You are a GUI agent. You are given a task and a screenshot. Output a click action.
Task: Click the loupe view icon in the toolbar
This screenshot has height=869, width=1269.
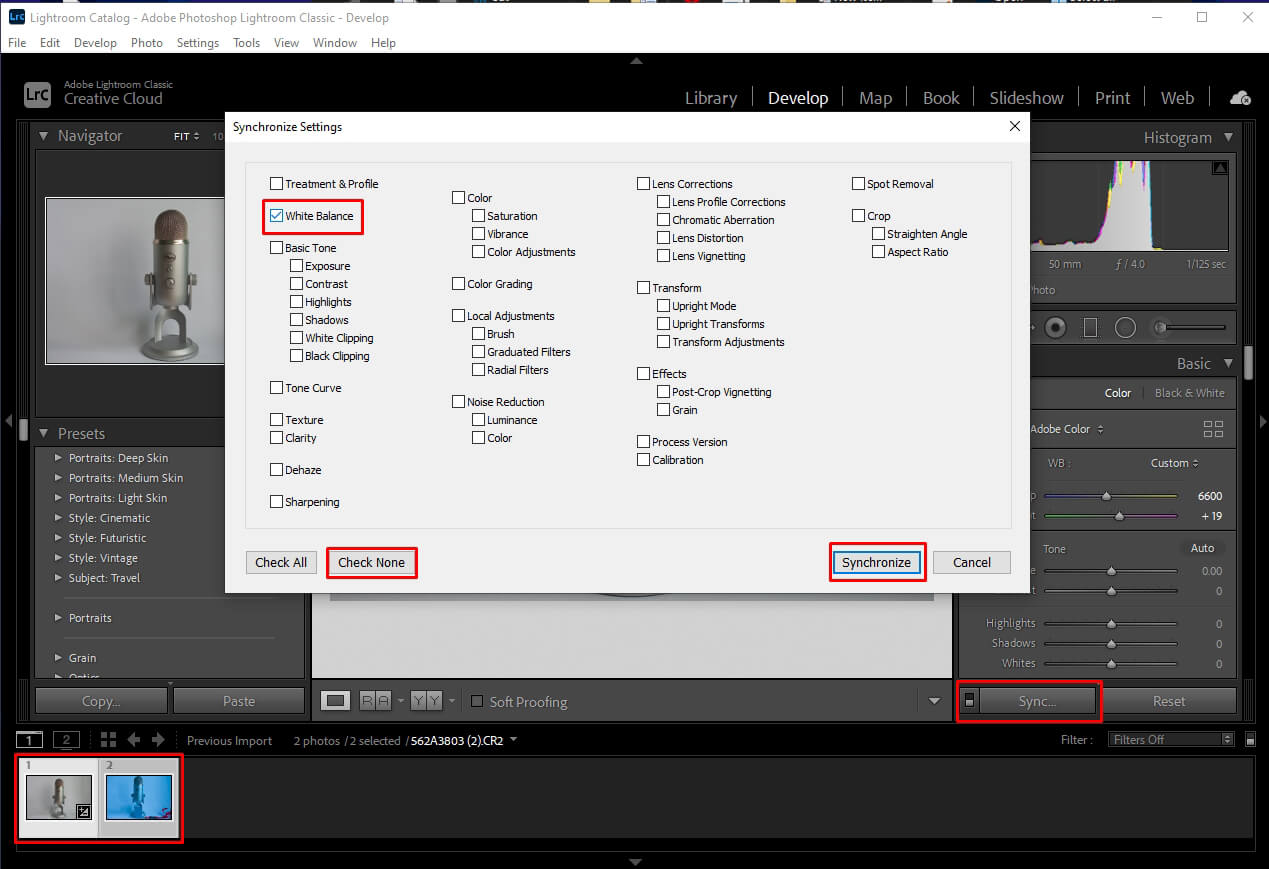(336, 701)
